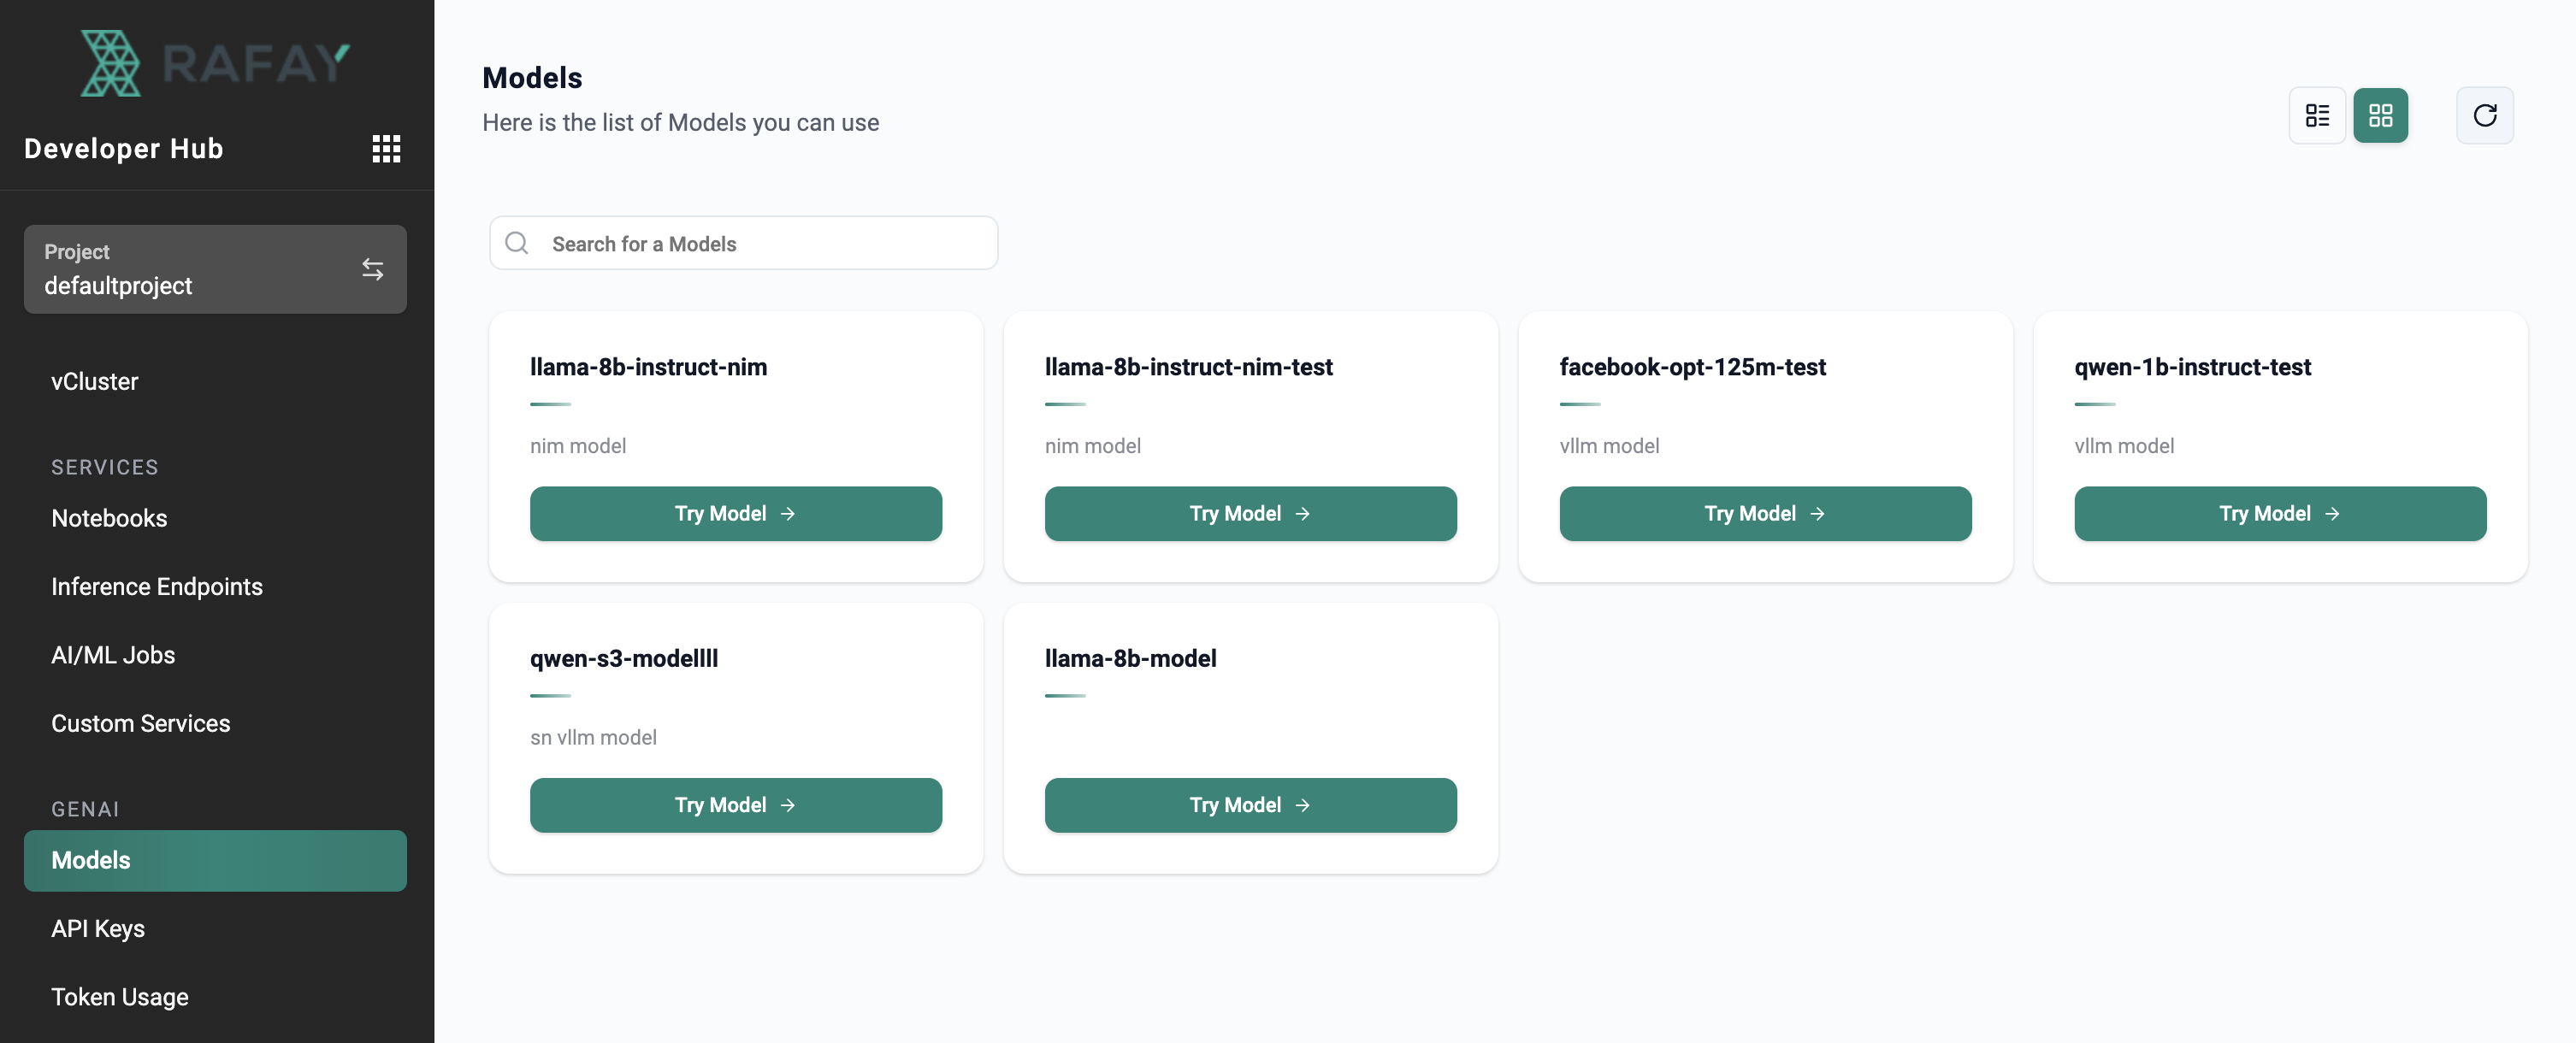Try the facebook-opt-125m-test model
Viewport: 2576px width, 1043px height.
pos(1765,514)
